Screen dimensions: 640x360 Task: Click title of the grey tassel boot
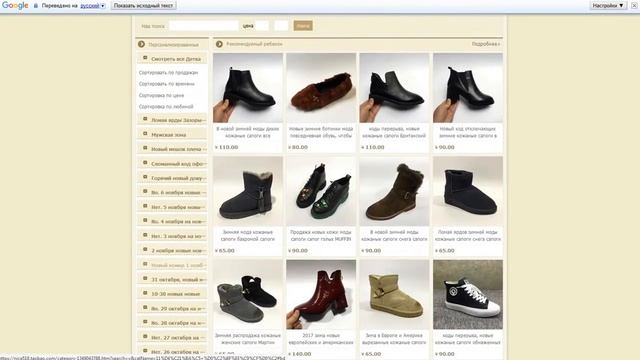(248, 236)
